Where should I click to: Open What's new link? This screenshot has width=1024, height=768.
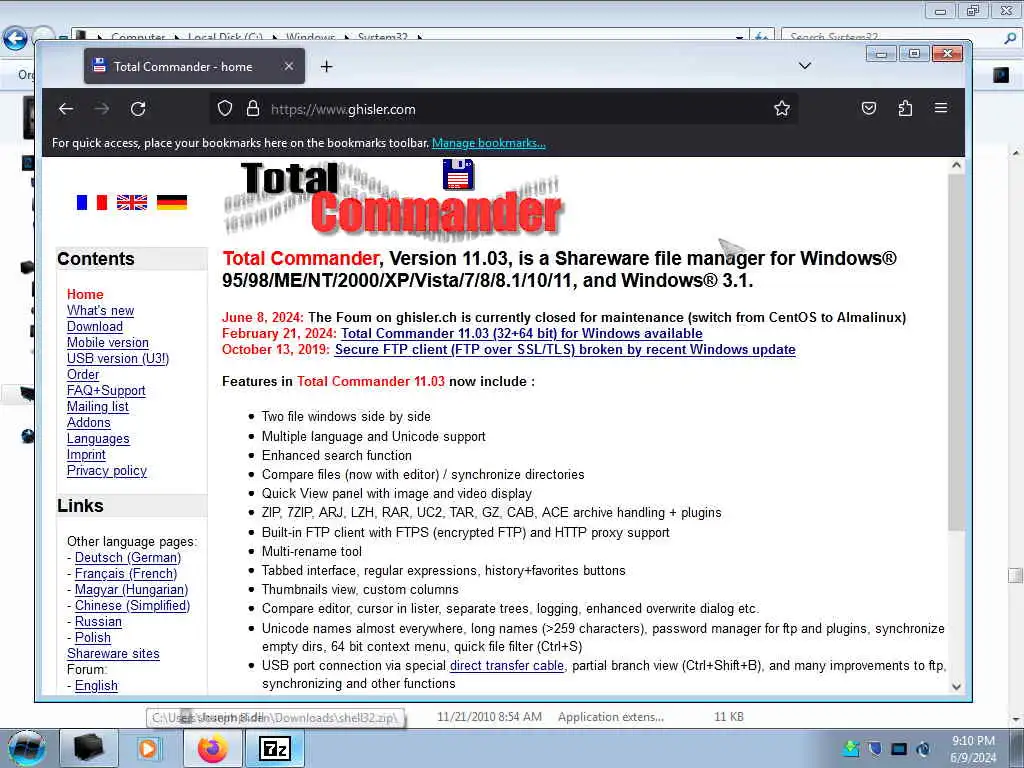tap(101, 311)
